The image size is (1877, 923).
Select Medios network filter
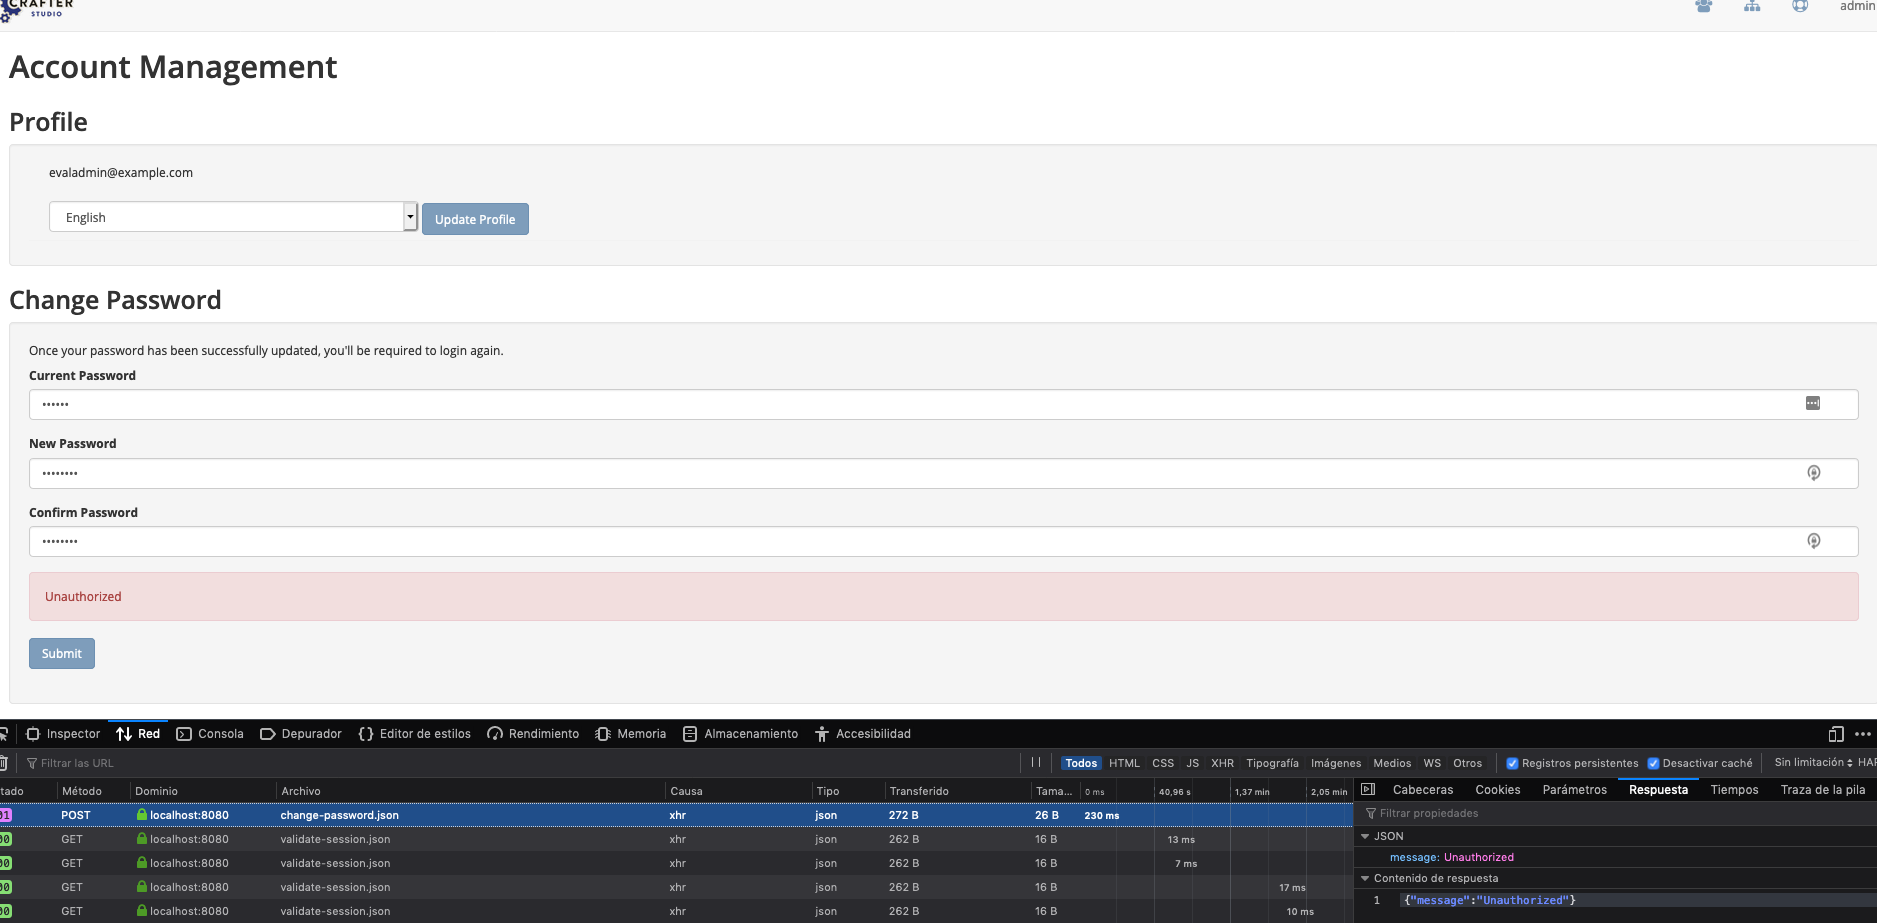pos(1392,763)
